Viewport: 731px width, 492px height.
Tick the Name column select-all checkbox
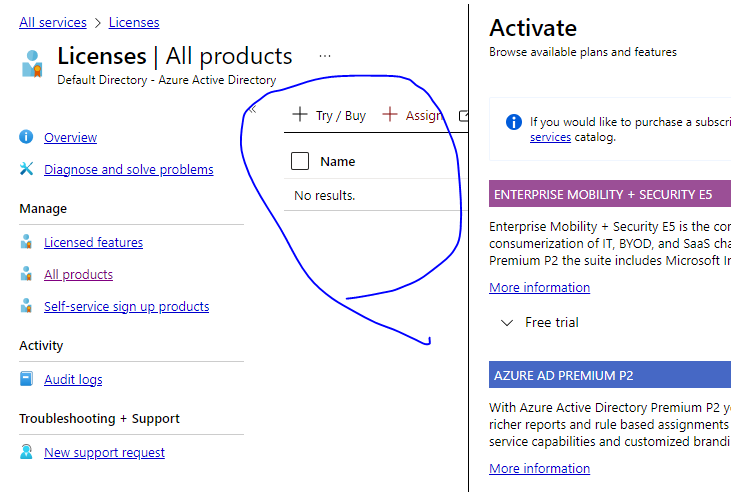click(x=300, y=161)
